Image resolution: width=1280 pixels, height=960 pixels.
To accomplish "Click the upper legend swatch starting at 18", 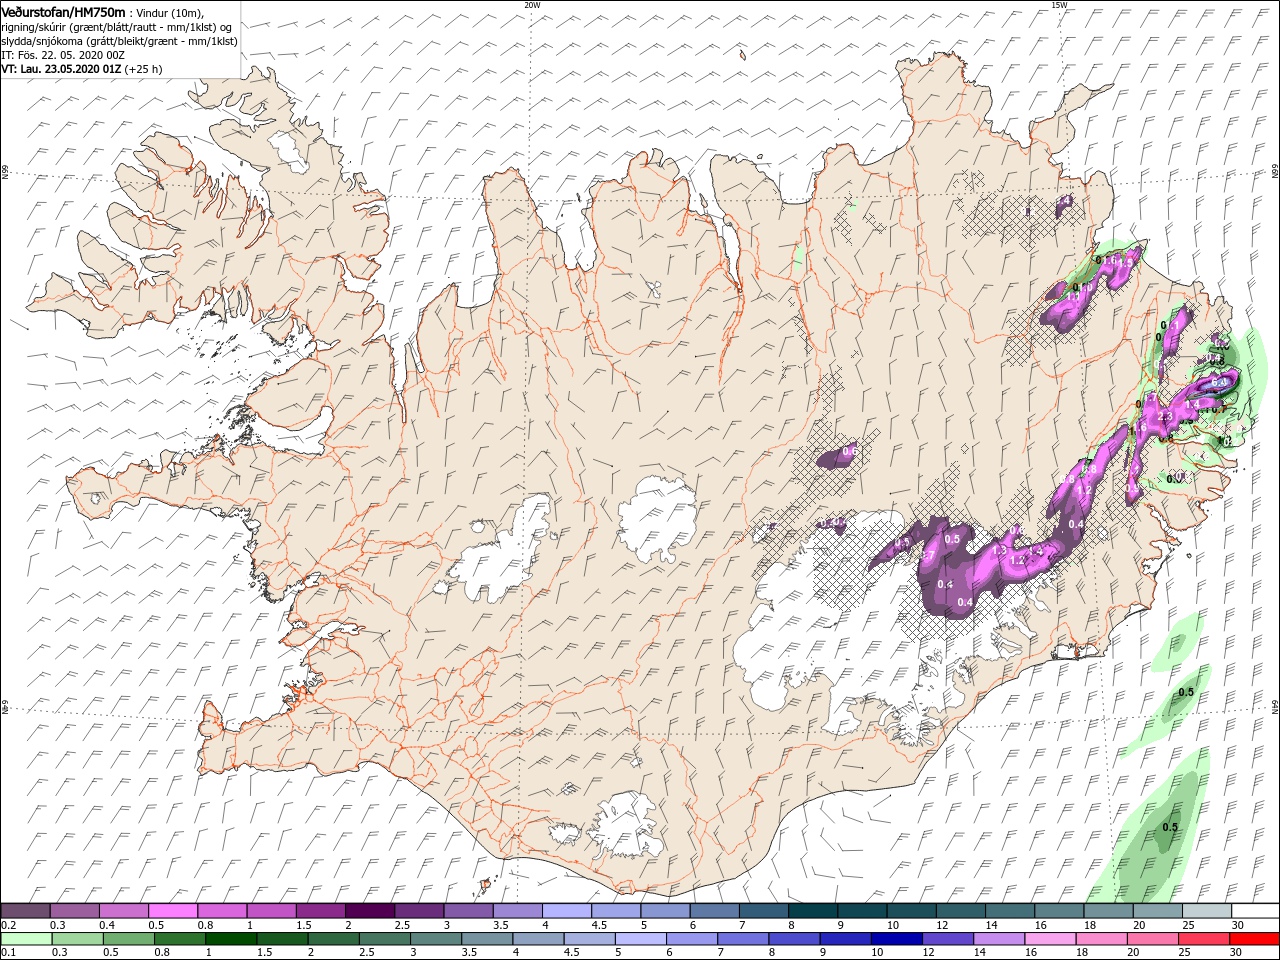I will coord(1107,911).
